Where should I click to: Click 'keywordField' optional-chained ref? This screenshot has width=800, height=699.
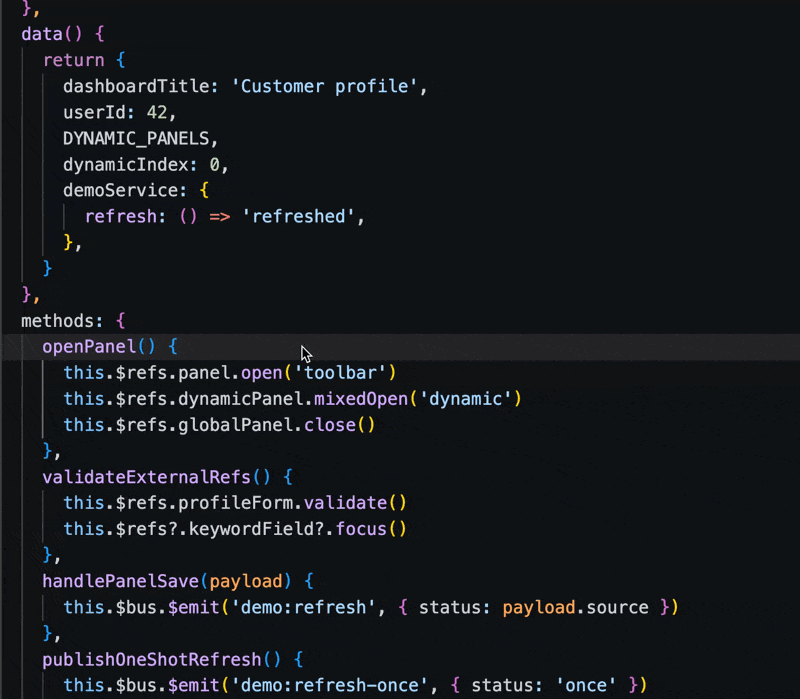pos(252,529)
